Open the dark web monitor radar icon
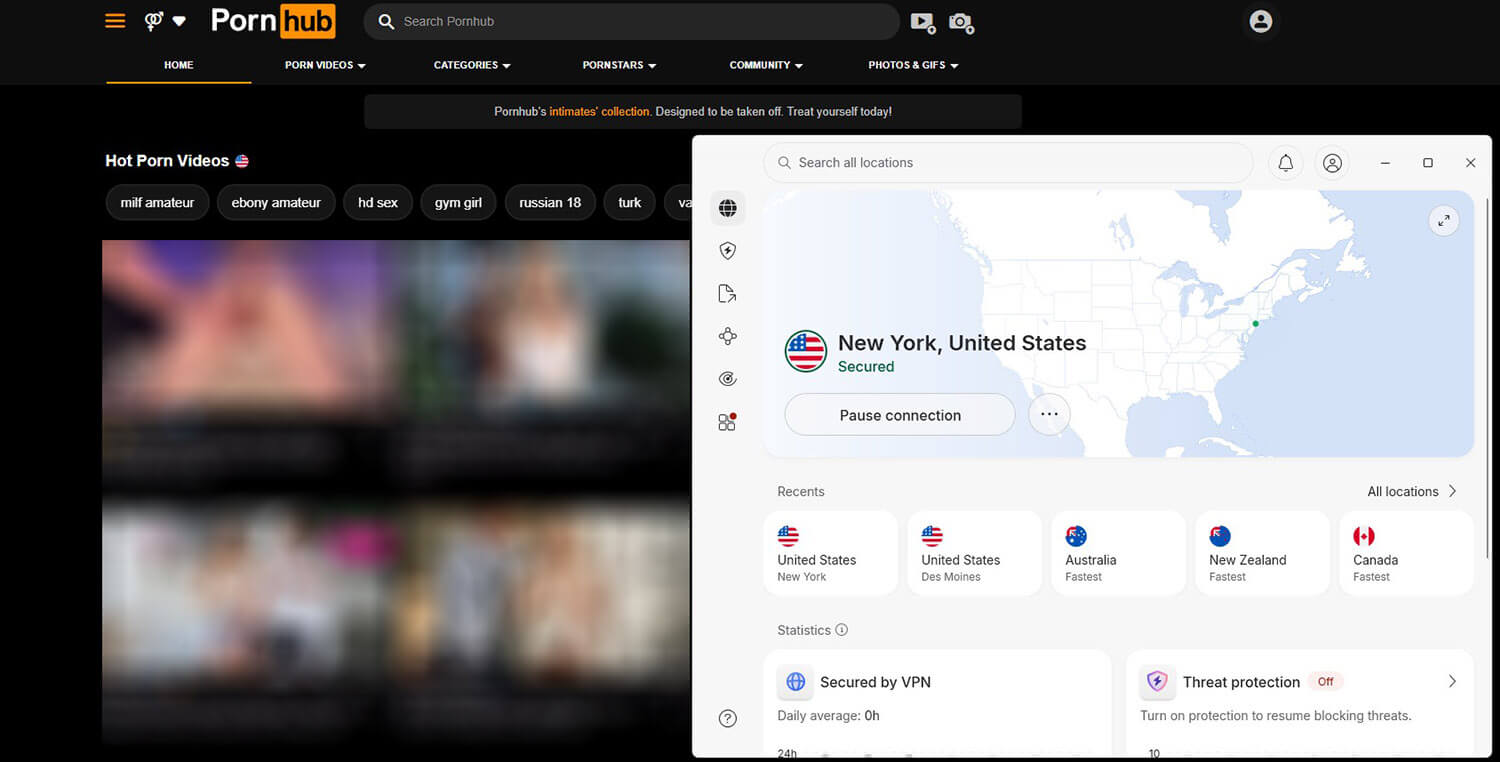 coord(728,379)
